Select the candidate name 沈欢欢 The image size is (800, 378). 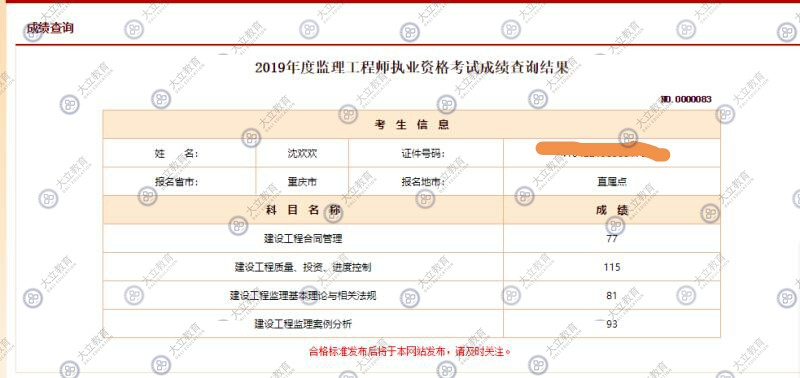tap(302, 153)
